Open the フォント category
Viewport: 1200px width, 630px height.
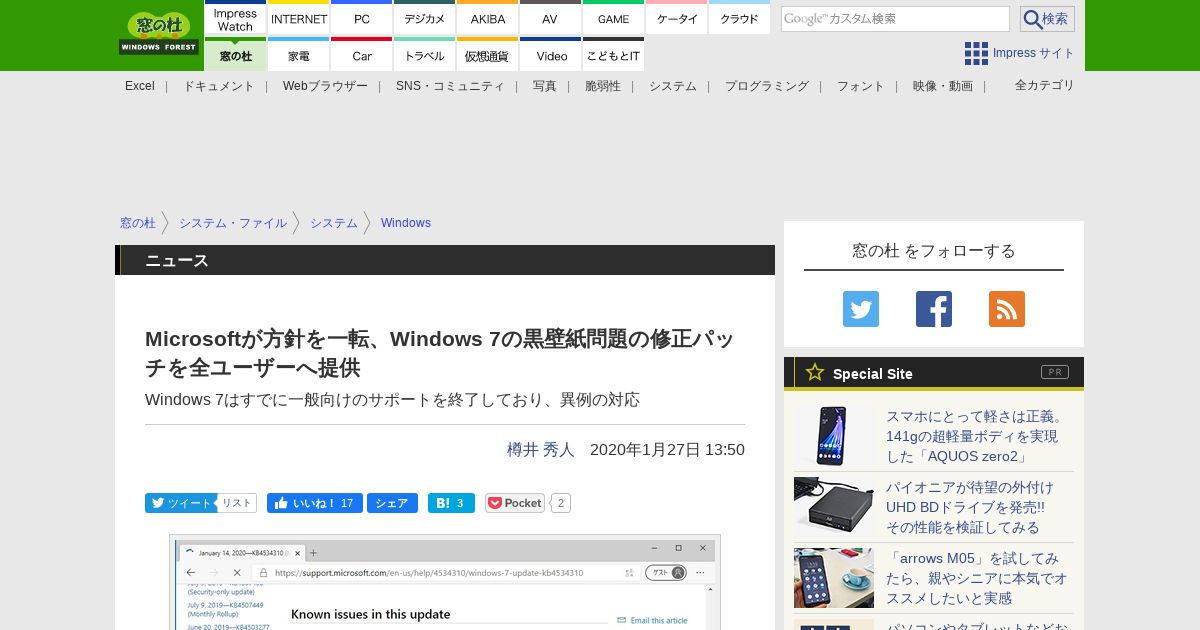[861, 86]
